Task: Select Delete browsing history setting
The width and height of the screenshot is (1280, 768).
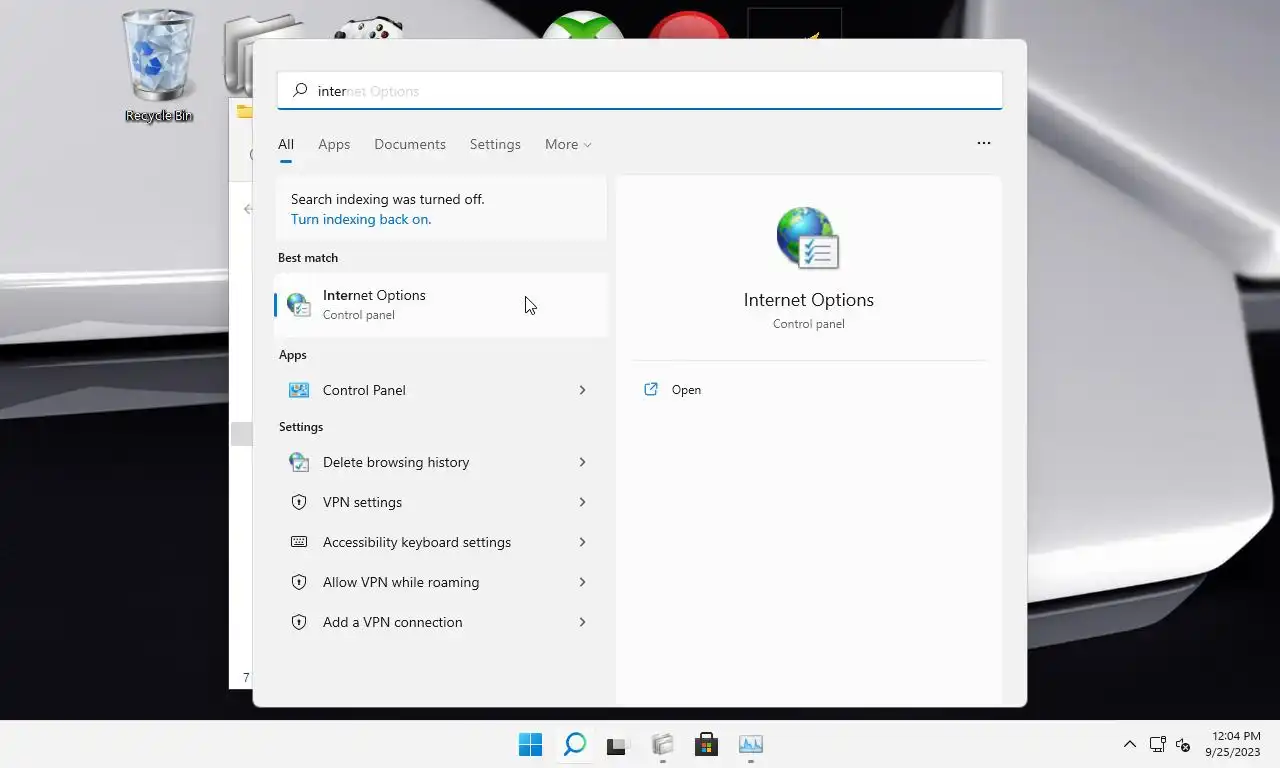Action: tap(440, 462)
